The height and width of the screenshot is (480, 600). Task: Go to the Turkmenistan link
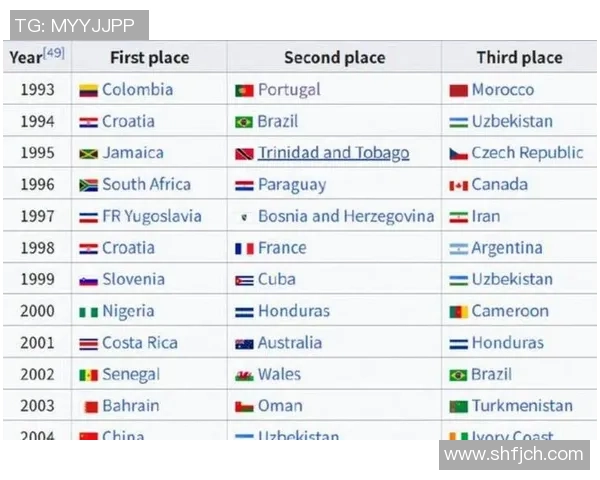[522, 406]
